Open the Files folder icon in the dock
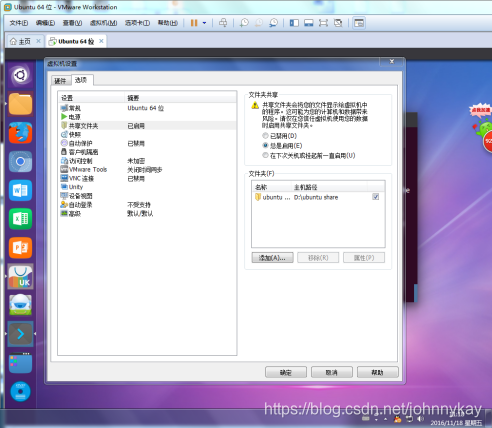 [x=21, y=104]
